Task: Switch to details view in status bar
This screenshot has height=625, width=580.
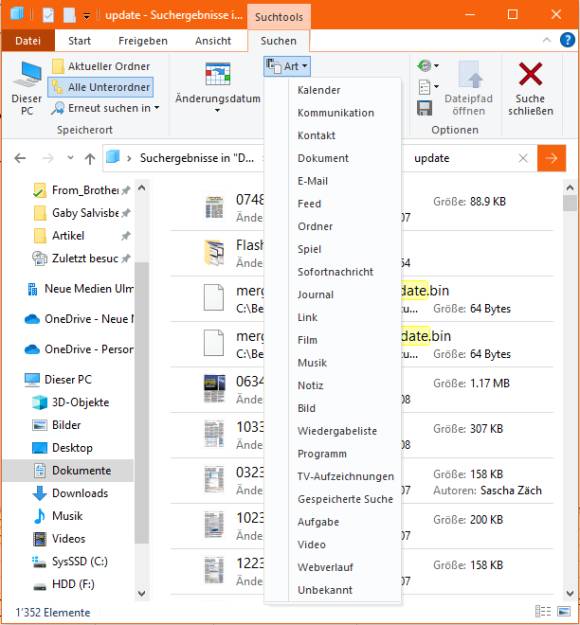Action: coord(543,611)
